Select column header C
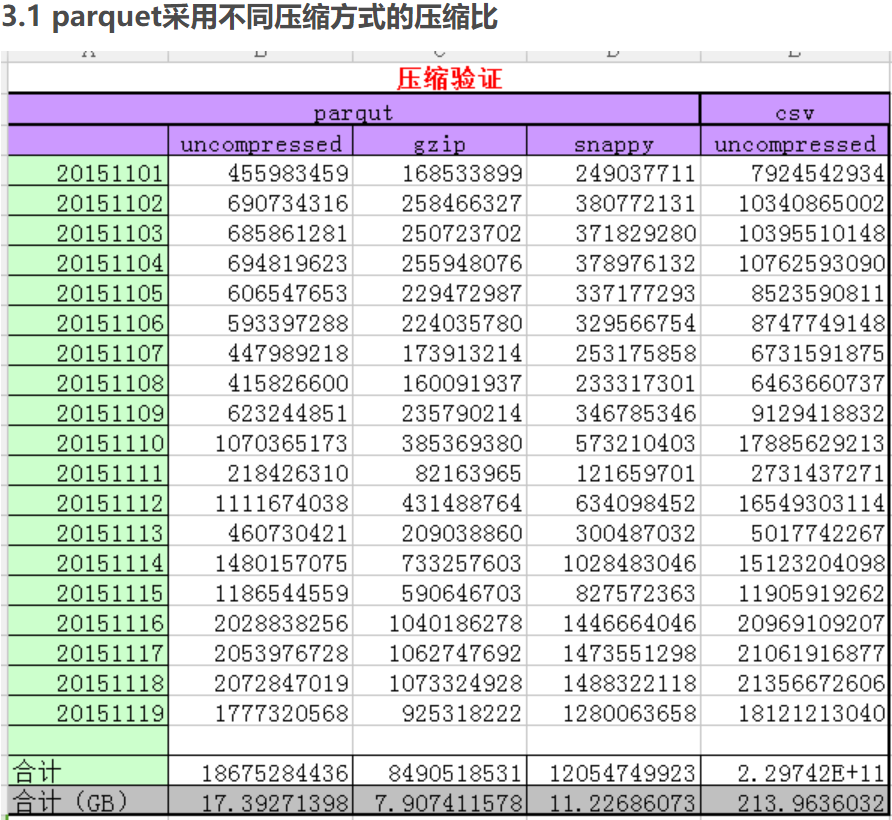 coord(440,48)
